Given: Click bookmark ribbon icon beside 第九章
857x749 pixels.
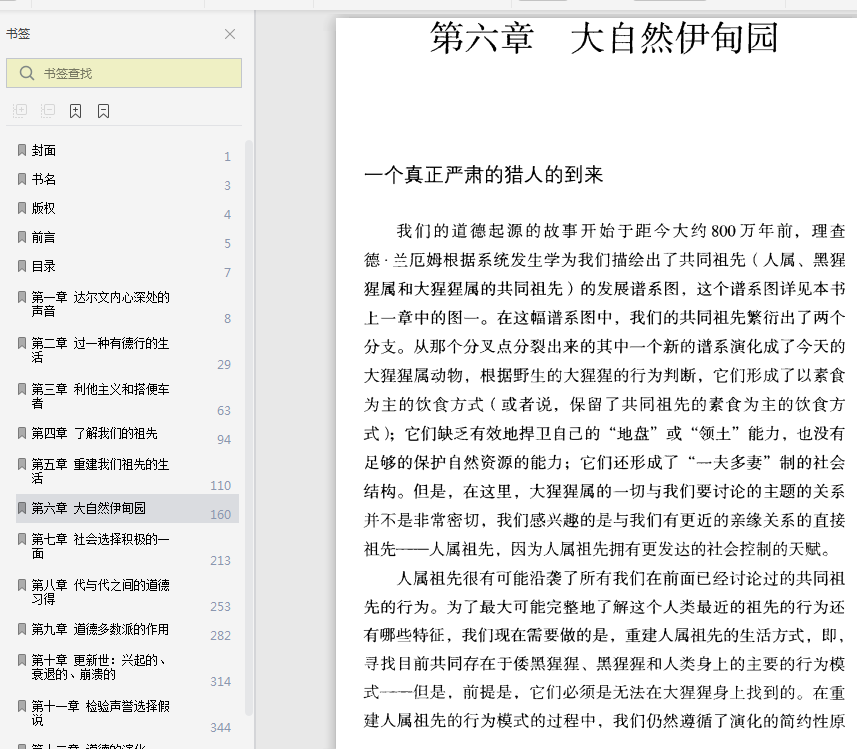Looking at the screenshot, I should coord(22,629).
